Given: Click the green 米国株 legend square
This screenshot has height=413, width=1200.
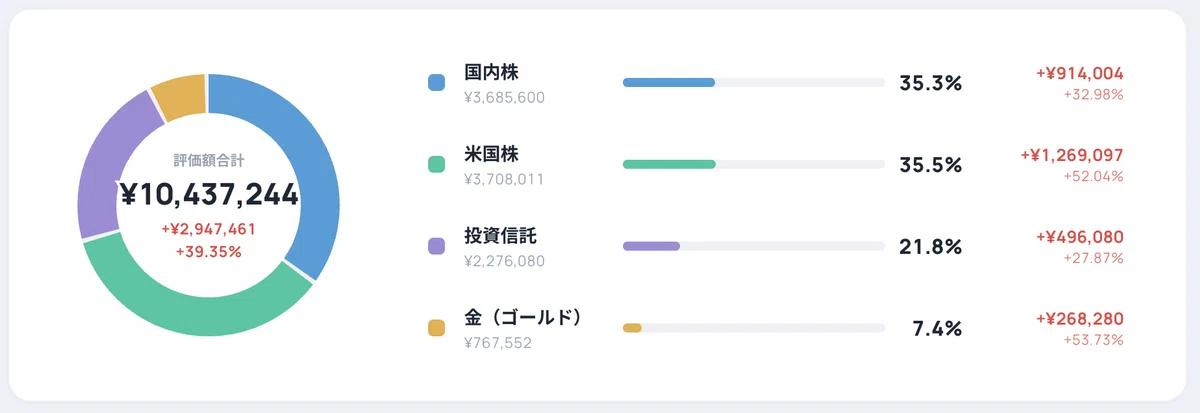Looking at the screenshot, I should pos(436,164).
